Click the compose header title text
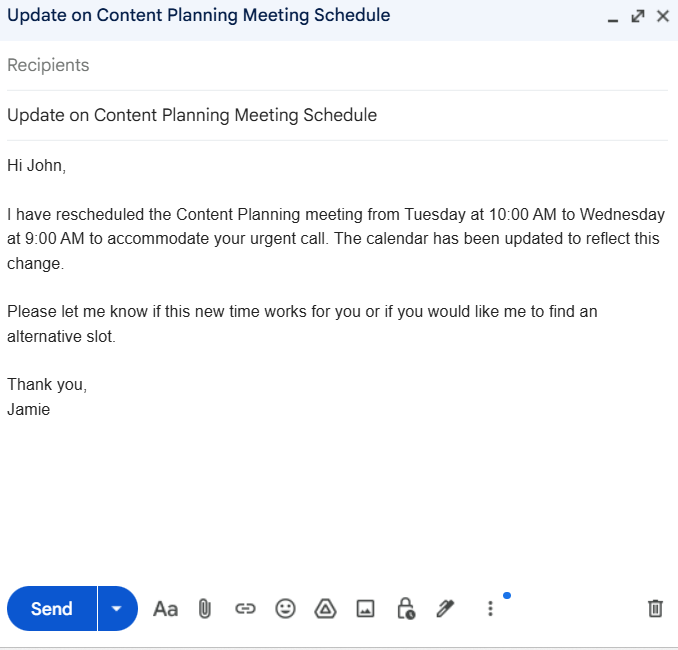This screenshot has height=650, width=678. [x=198, y=16]
